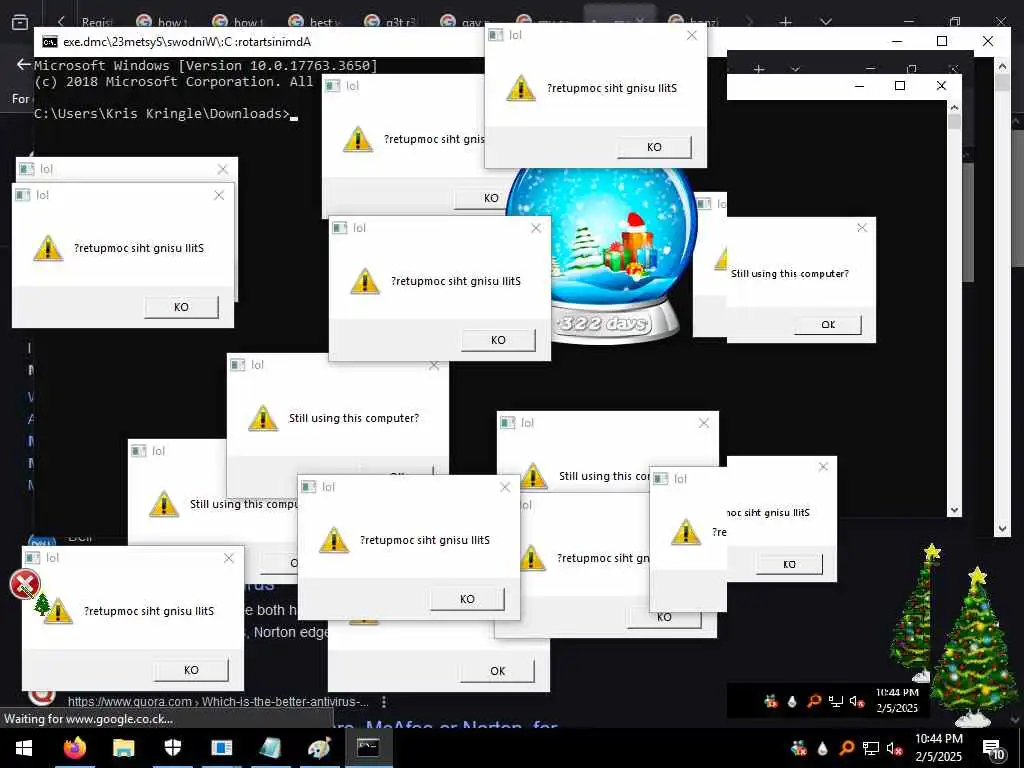Click the orange magnifier system tray icon
The image size is (1024, 768).
(846, 748)
